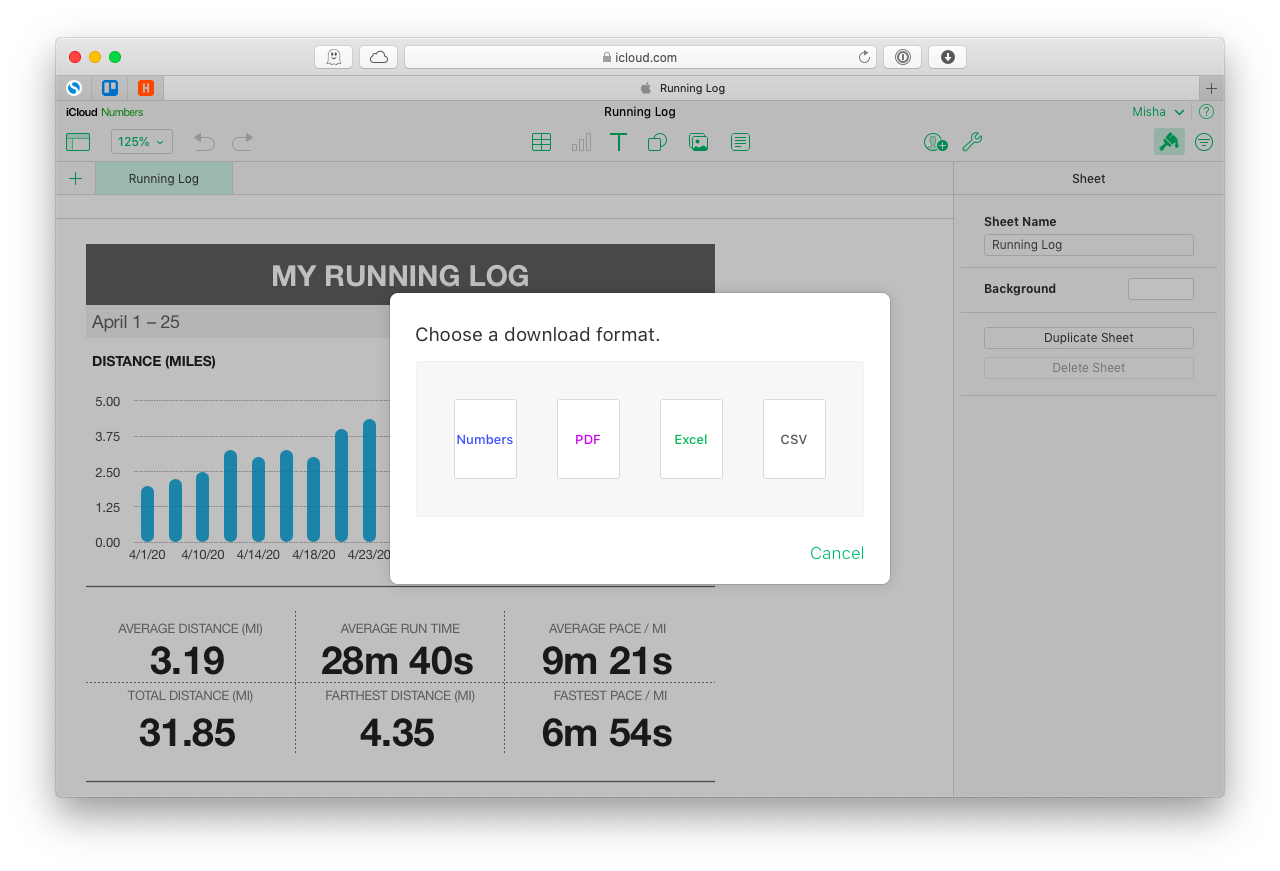Insert a text box with the T icon
Image resolution: width=1280 pixels, height=871 pixels.
pos(618,142)
